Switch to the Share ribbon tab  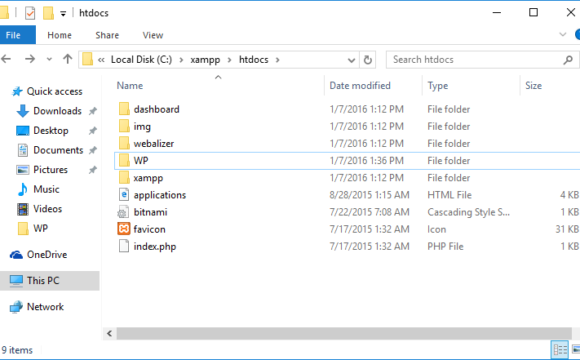[x=107, y=35]
